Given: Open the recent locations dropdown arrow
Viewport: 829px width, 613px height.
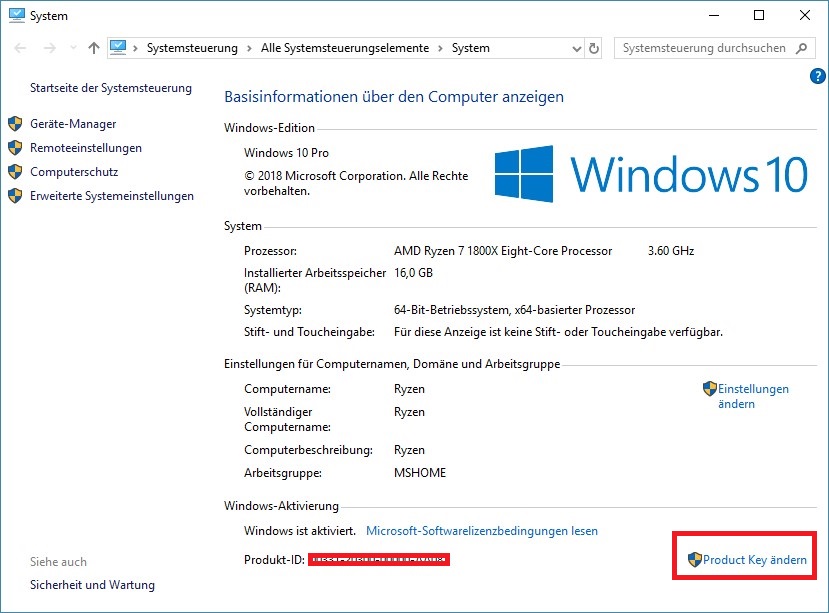Looking at the screenshot, I should tap(73, 48).
